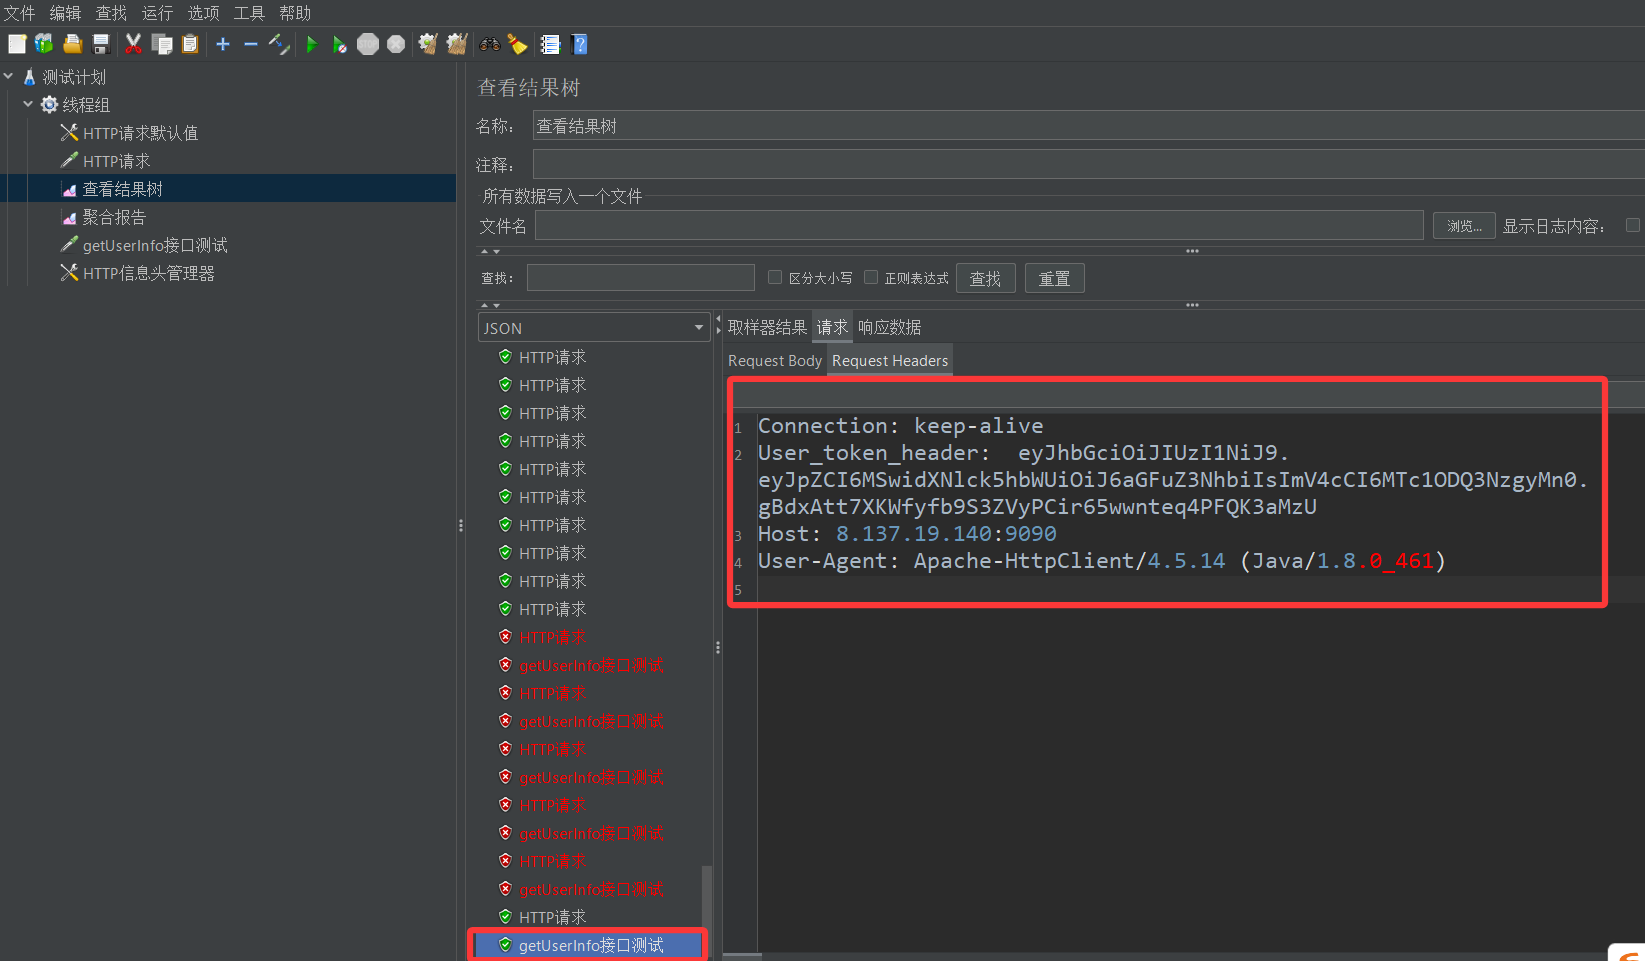1645x961 pixels.
Task: Click the 文件名 input field
Action: [x=979, y=225]
